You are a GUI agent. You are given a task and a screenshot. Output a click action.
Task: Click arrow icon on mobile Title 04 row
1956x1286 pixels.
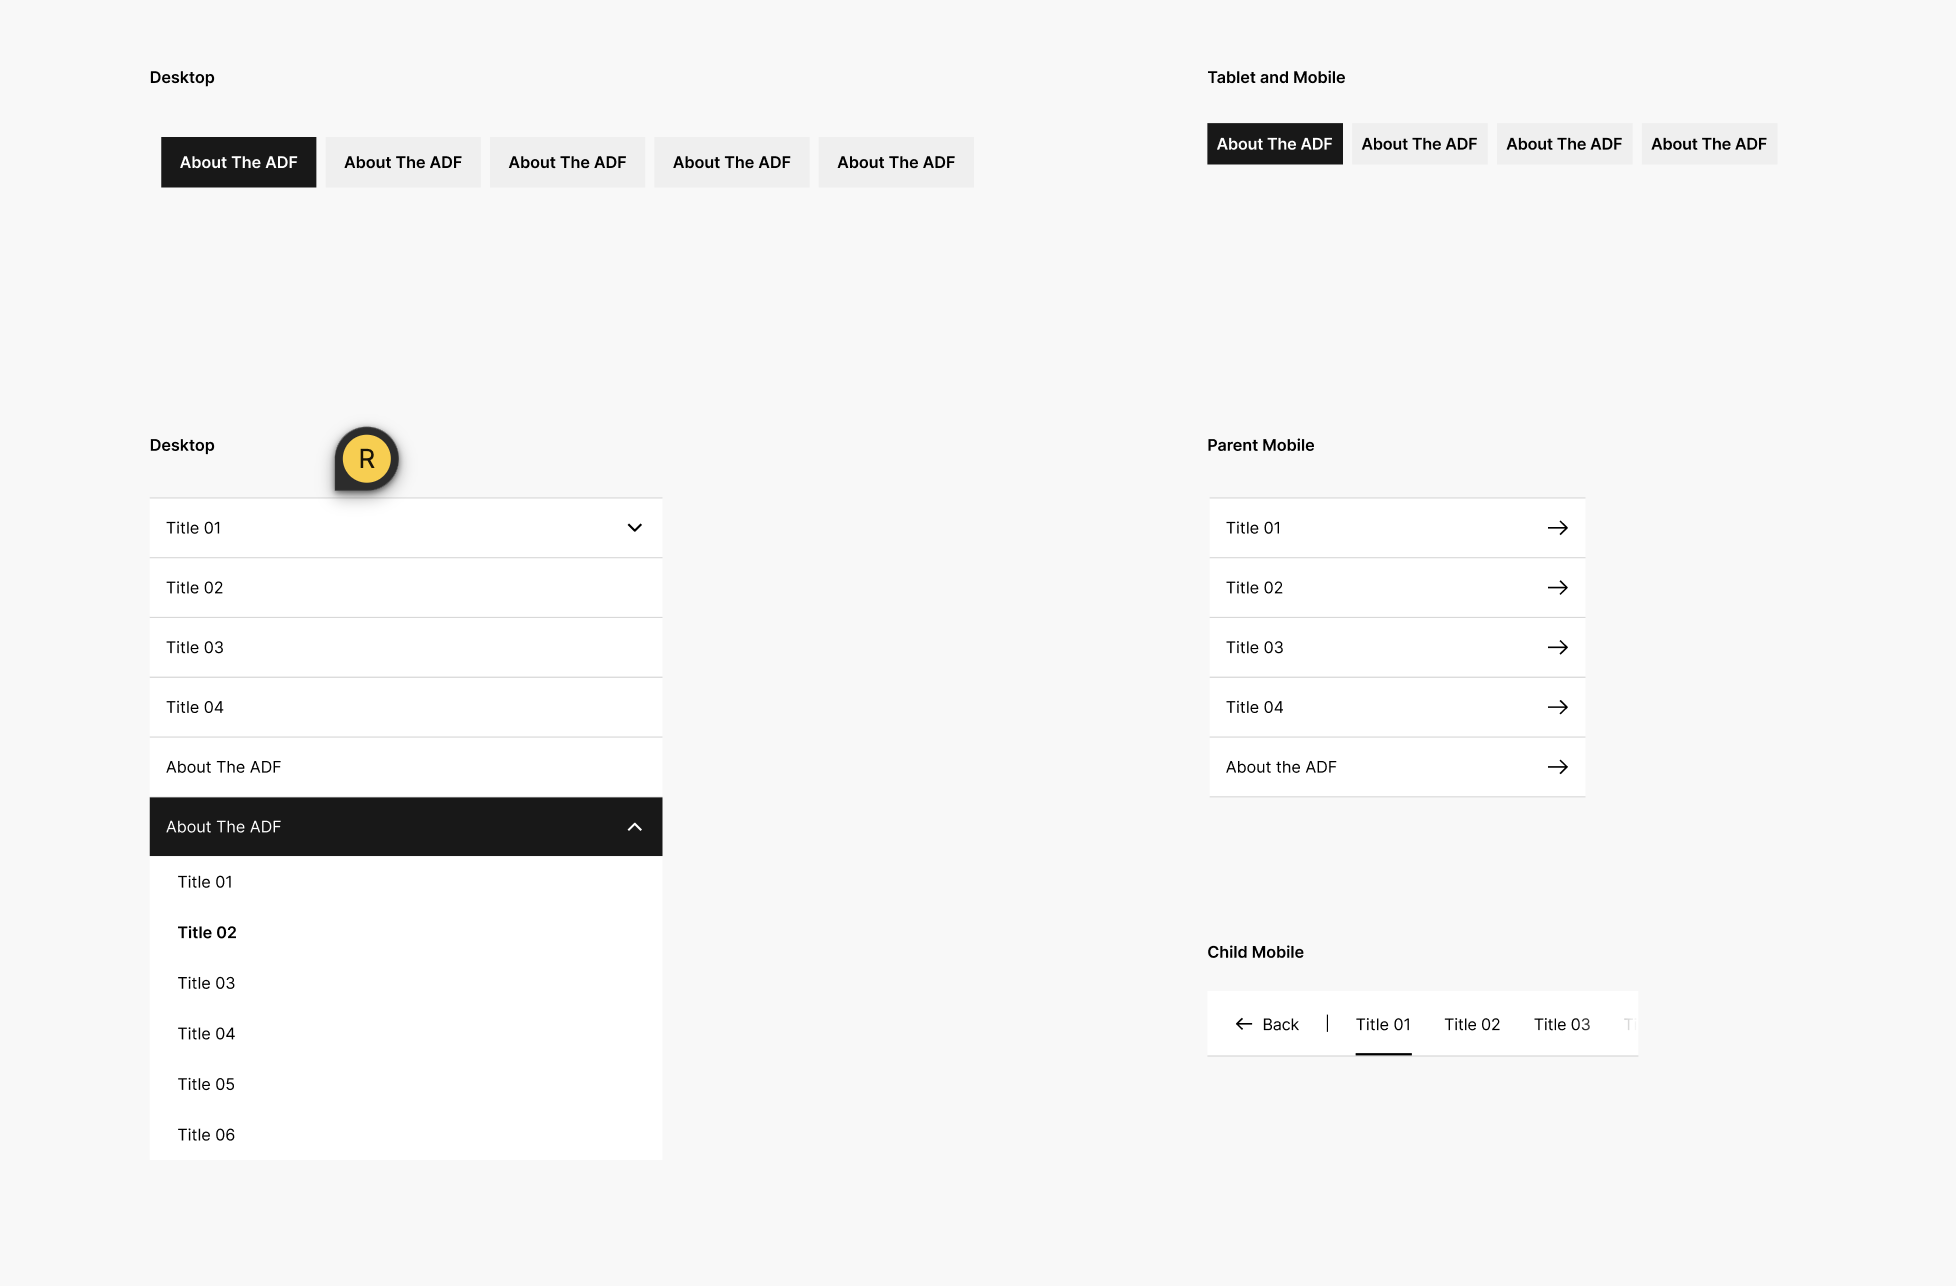pyautogui.click(x=1557, y=707)
